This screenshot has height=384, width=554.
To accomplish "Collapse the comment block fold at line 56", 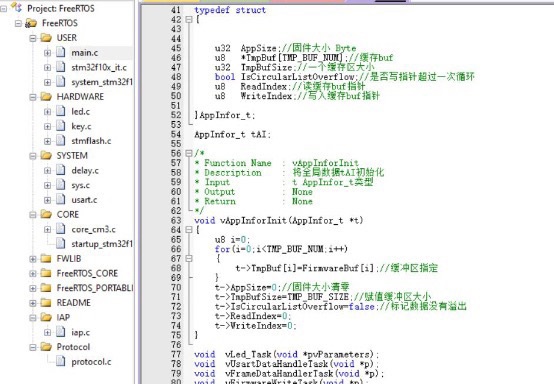I will [189, 153].
